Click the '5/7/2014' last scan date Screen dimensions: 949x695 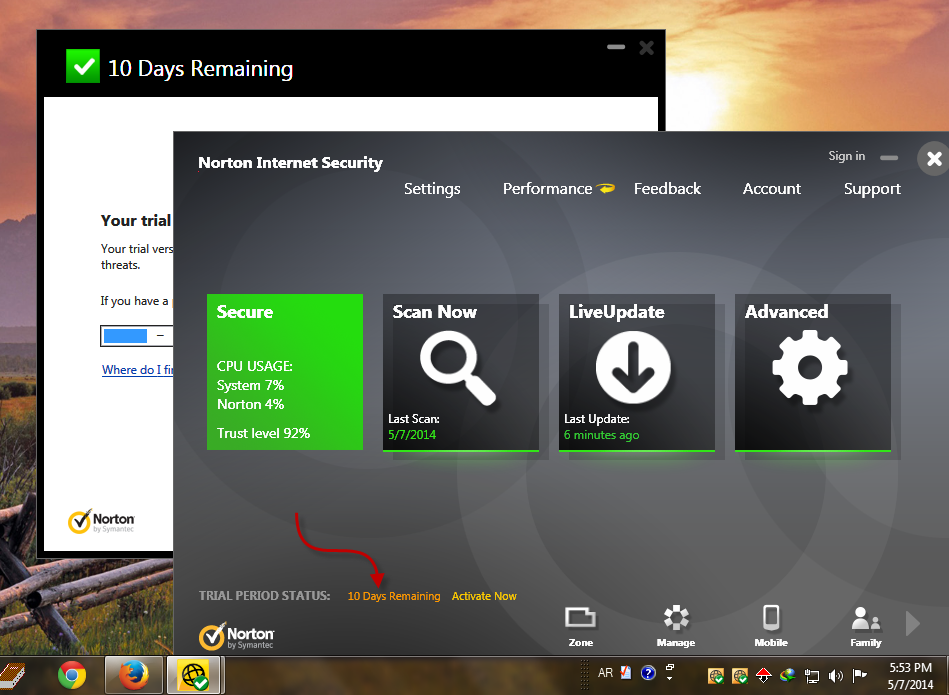point(412,435)
